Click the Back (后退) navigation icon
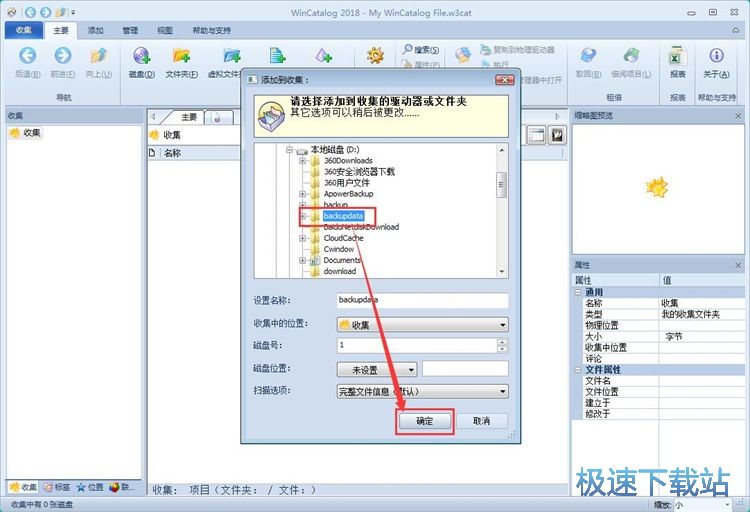 [x=27, y=56]
